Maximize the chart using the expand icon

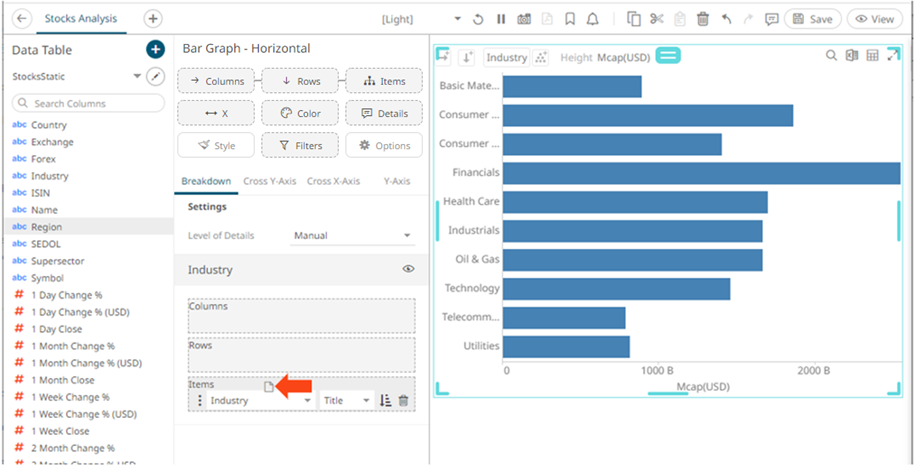point(893,56)
